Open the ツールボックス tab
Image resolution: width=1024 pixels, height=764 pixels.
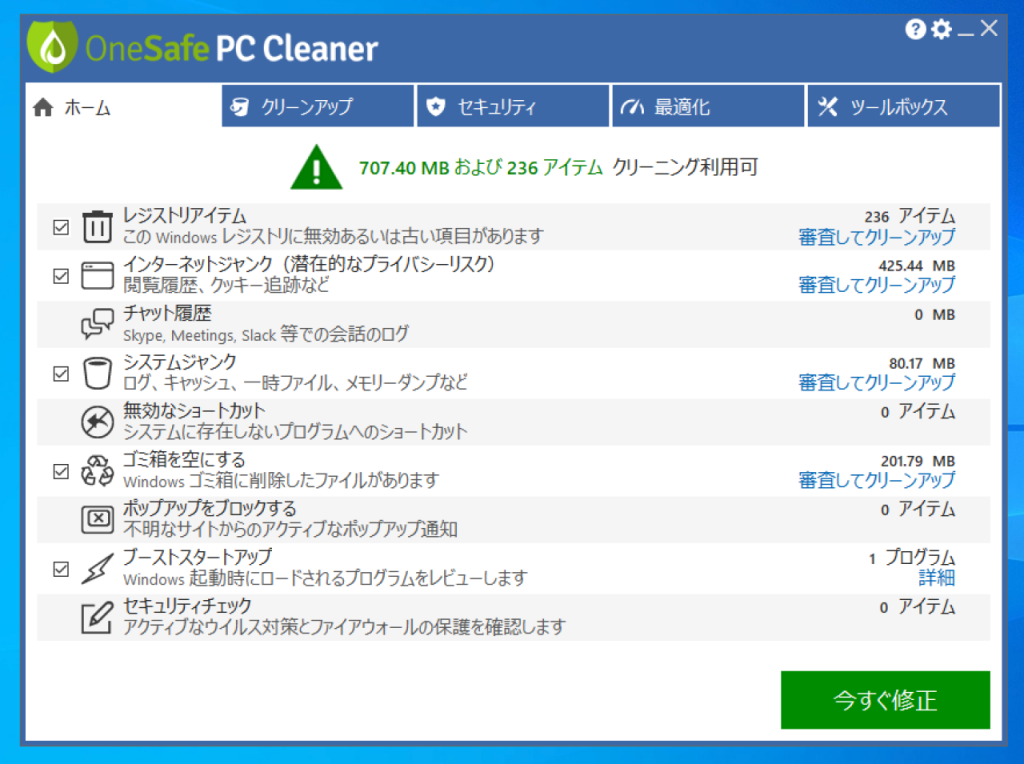[904, 106]
